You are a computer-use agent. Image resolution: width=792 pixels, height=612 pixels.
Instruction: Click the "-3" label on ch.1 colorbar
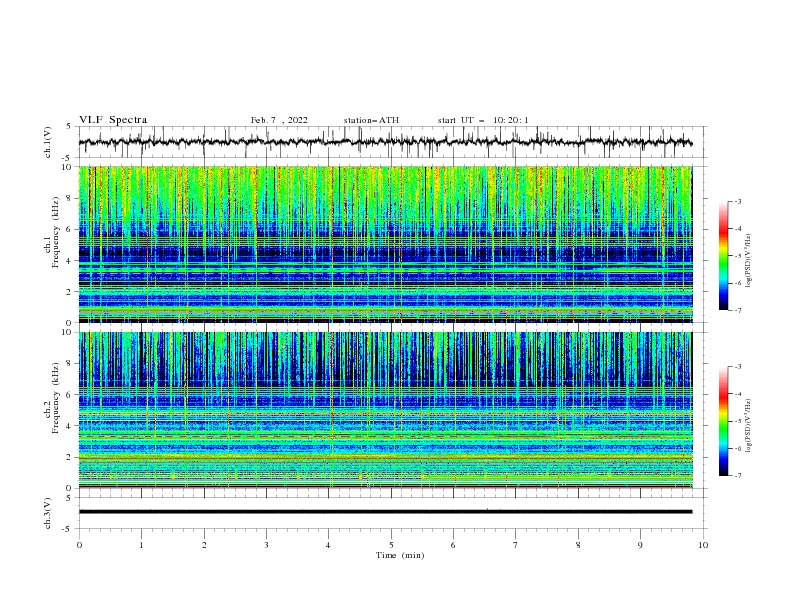pos(738,201)
